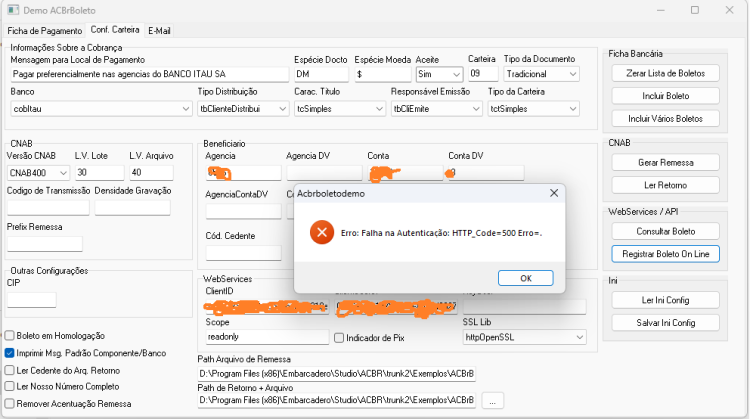Click Registrar Boleto On Line button

click(x=665, y=254)
